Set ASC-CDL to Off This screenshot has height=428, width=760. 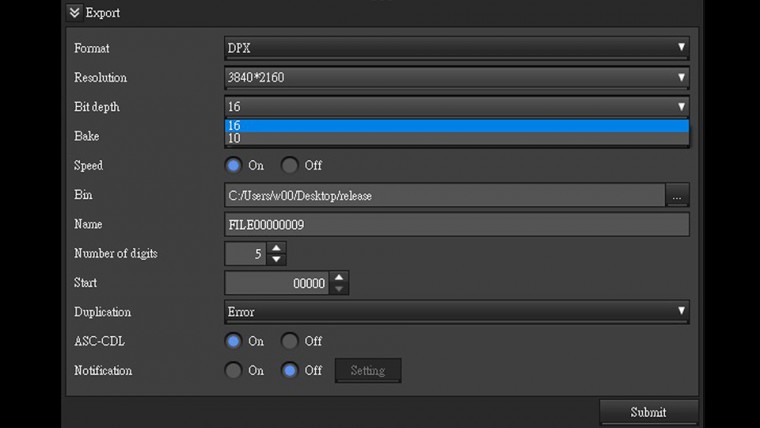coord(290,341)
